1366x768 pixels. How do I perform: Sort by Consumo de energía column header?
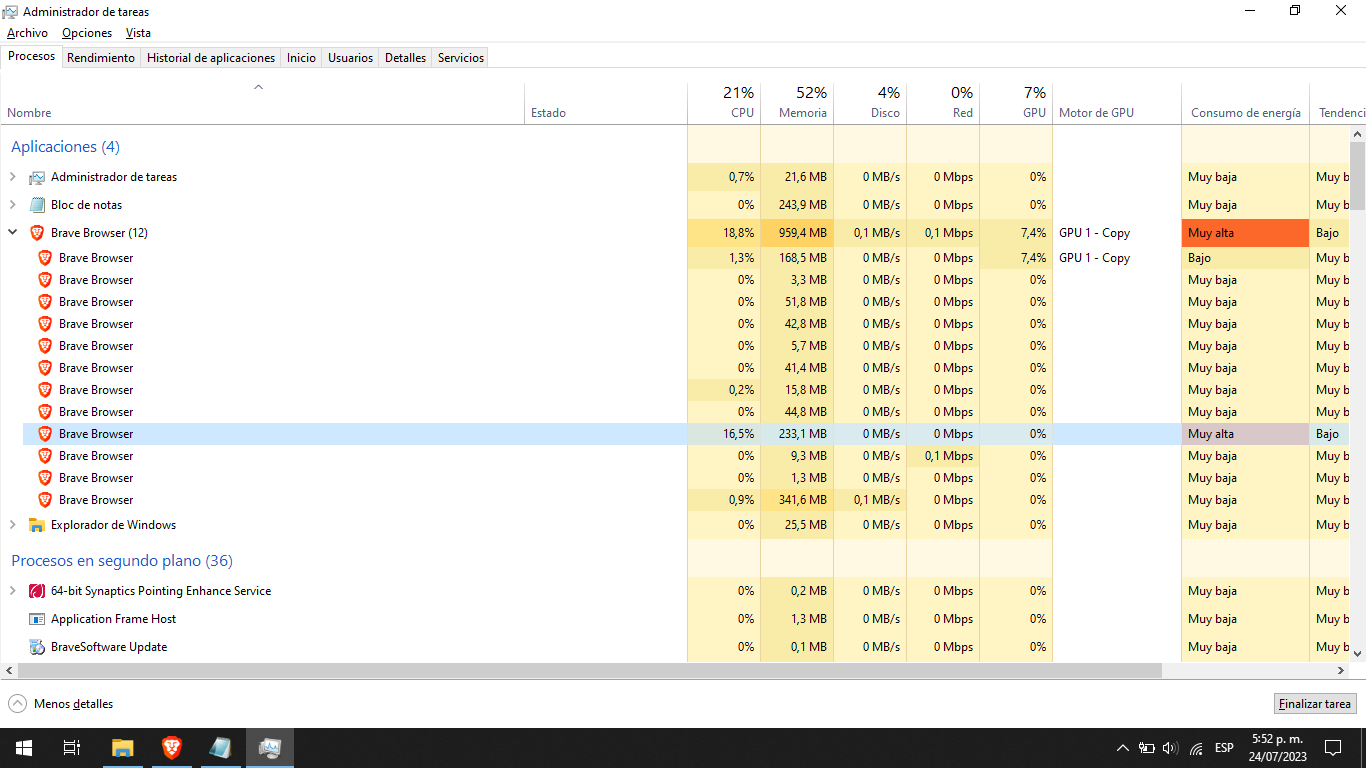[1246, 103]
